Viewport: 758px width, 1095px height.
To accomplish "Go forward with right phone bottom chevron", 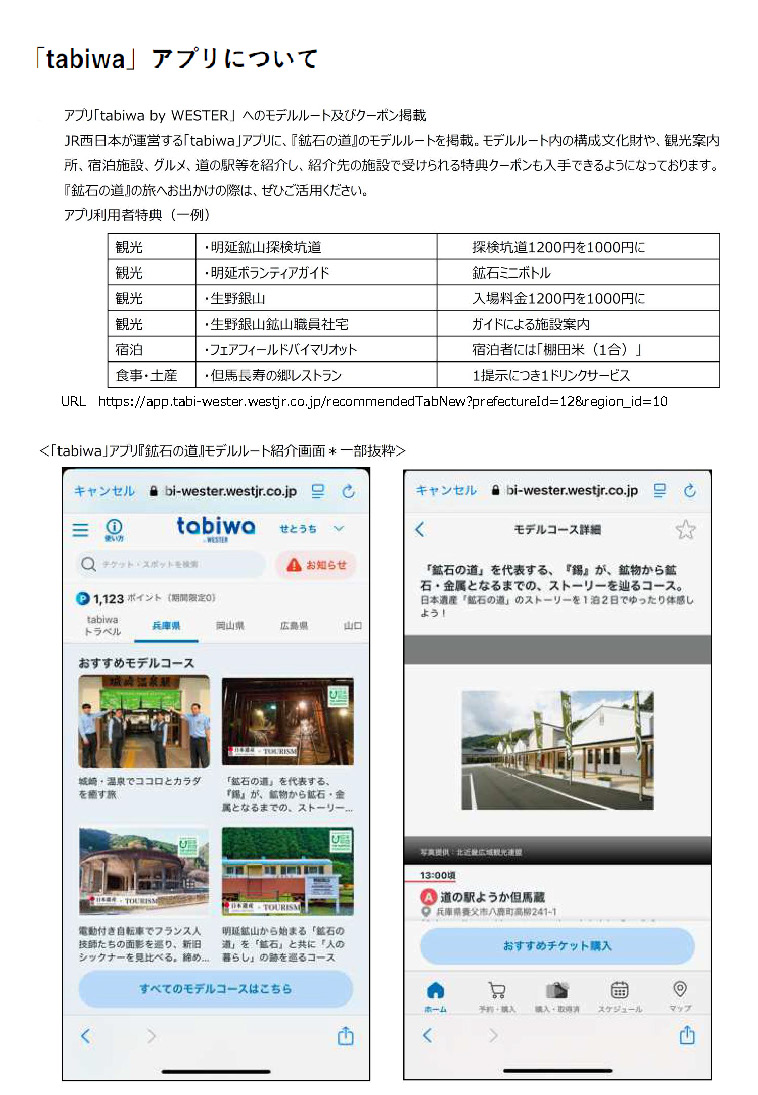I will [493, 1035].
